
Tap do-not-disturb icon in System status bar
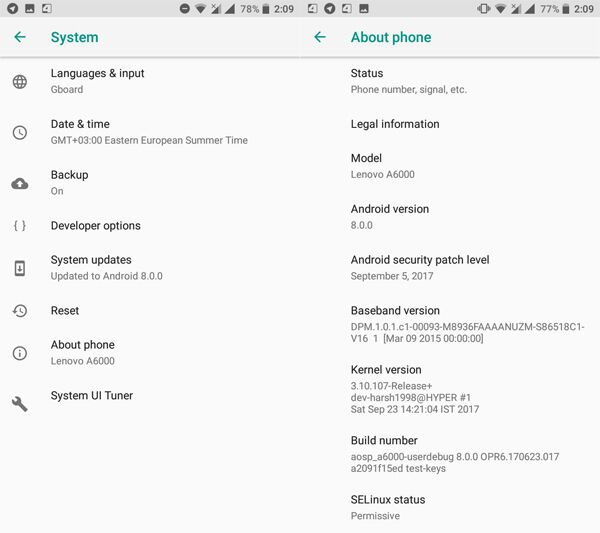[x=184, y=8]
